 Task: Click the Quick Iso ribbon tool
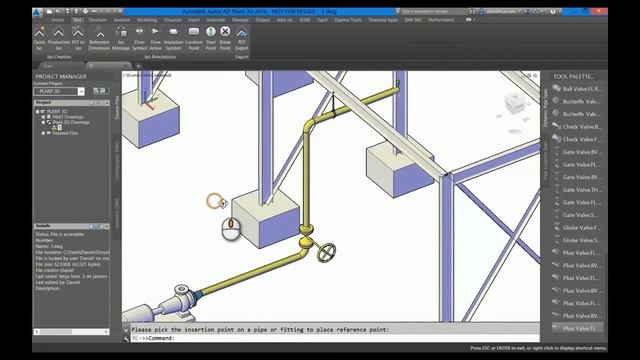point(40,38)
